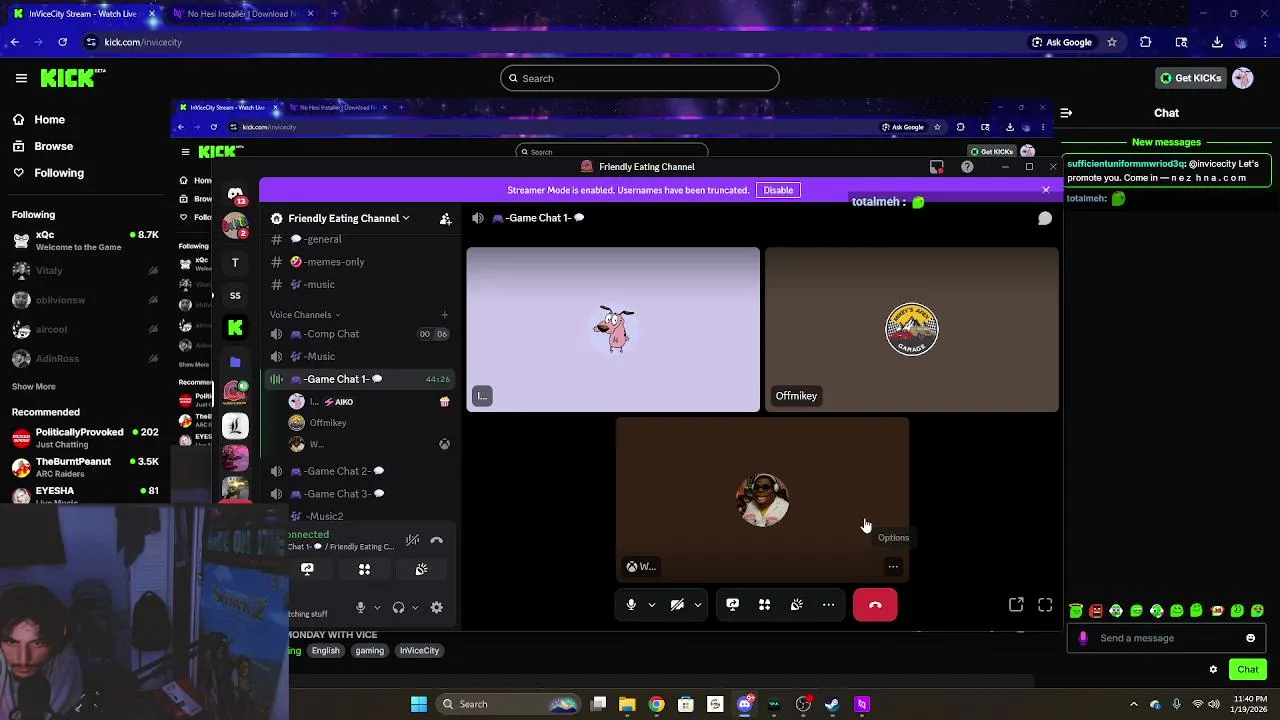The height and width of the screenshot is (720, 1280).
Task: Open Discord help question mark icon
Action: click(x=967, y=167)
